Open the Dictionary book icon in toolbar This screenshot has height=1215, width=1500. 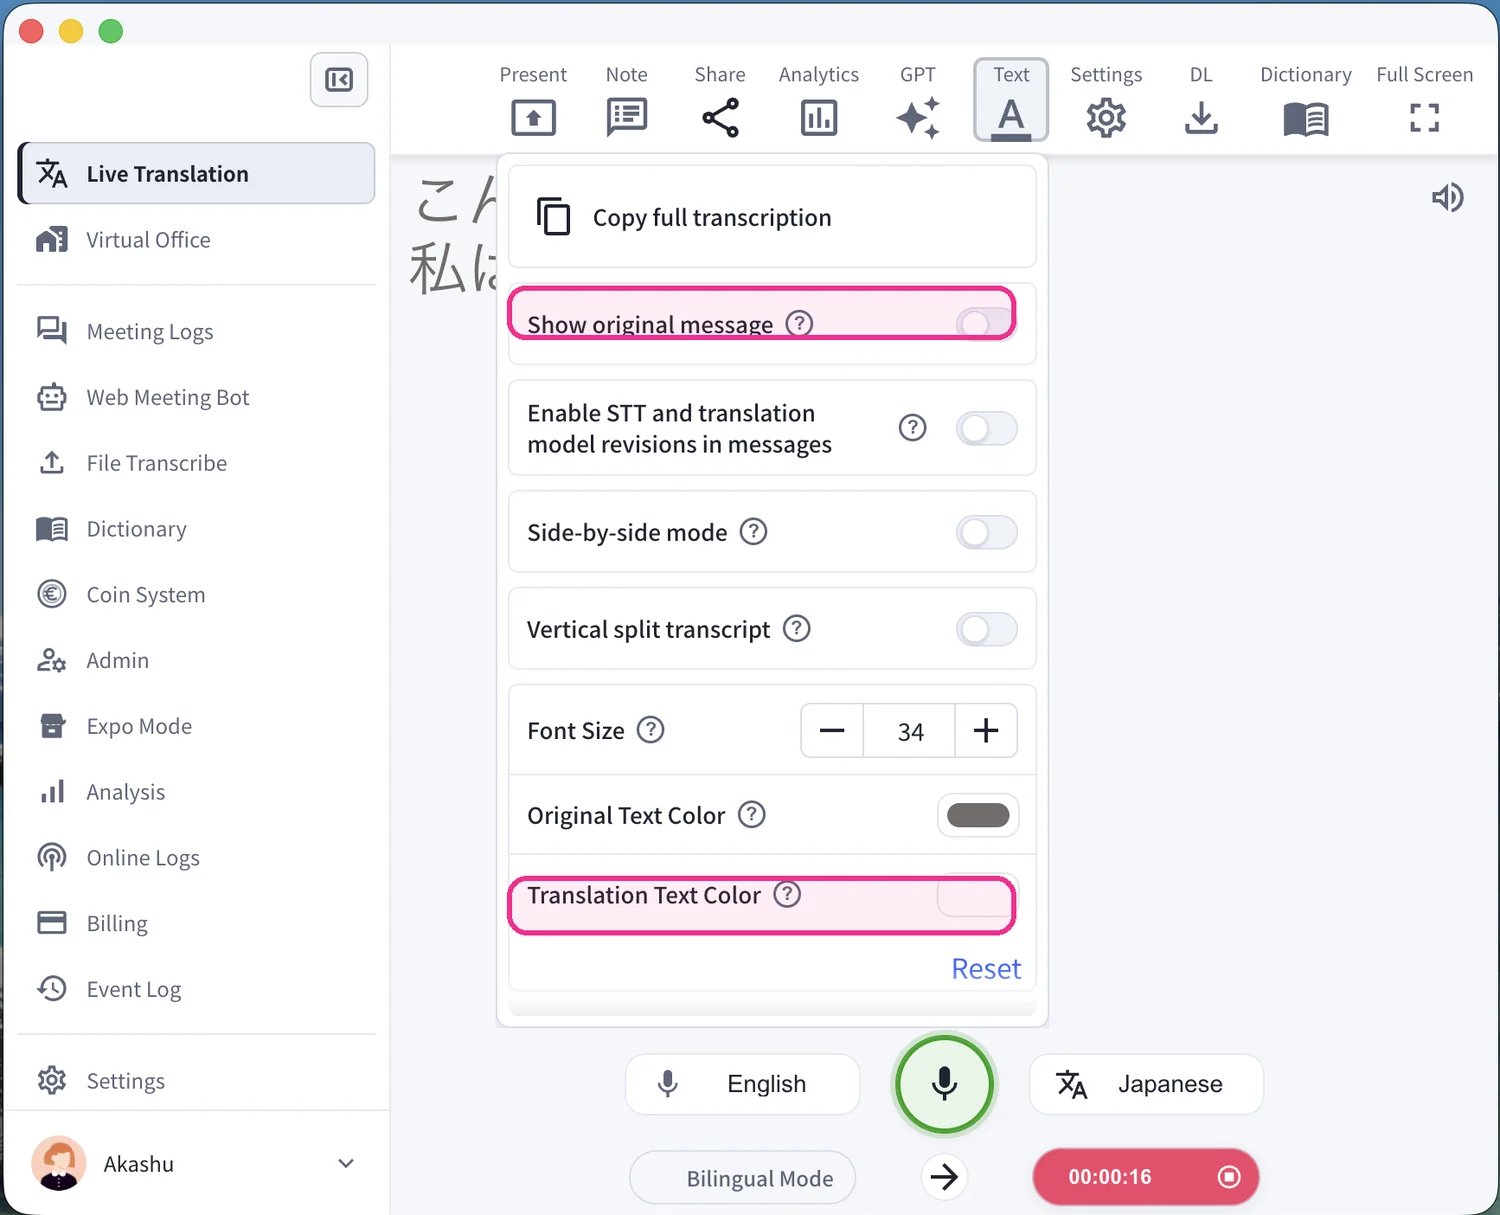tap(1306, 119)
